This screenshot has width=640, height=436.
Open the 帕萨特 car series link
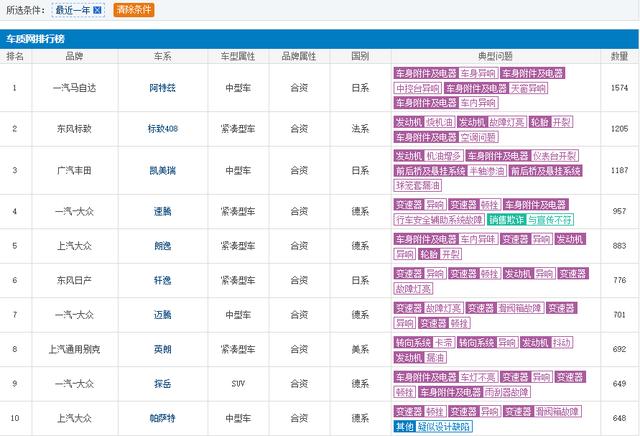point(162,418)
